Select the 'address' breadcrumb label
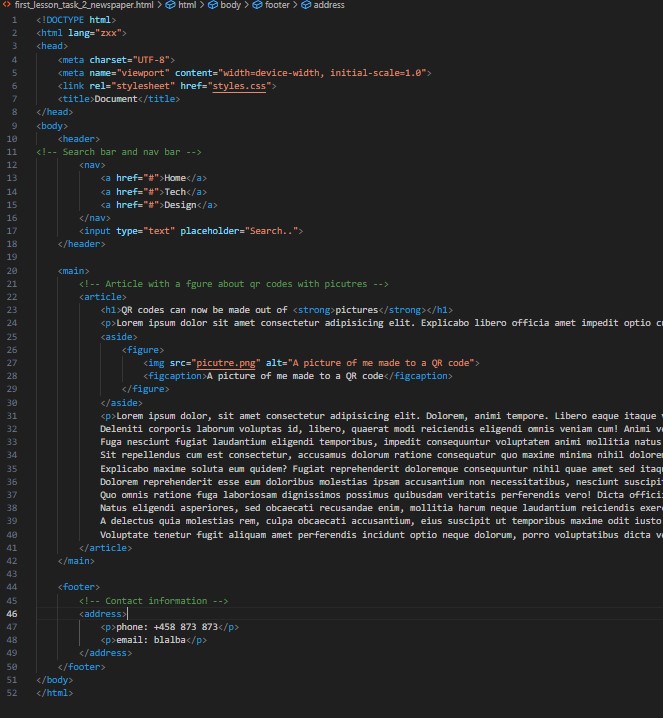This screenshot has height=718, width=663. tap(329, 5)
